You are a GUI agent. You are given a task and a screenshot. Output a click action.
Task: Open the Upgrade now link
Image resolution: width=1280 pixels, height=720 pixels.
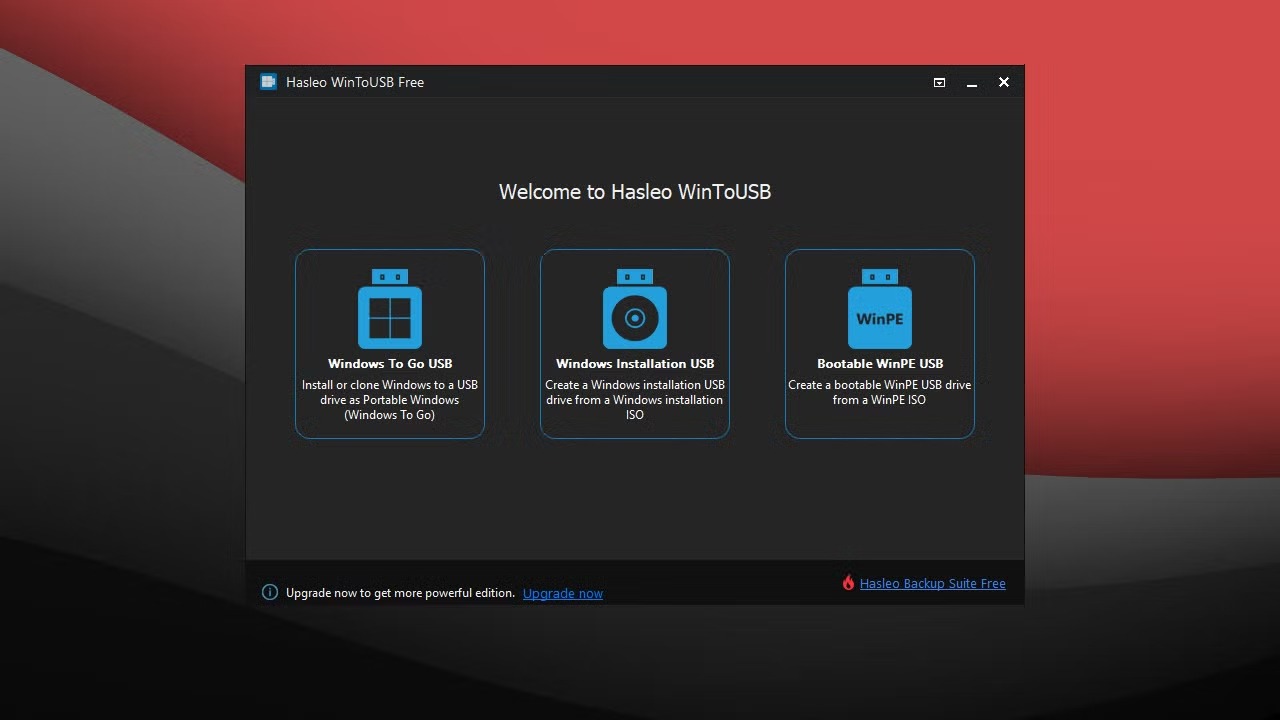[562, 592]
